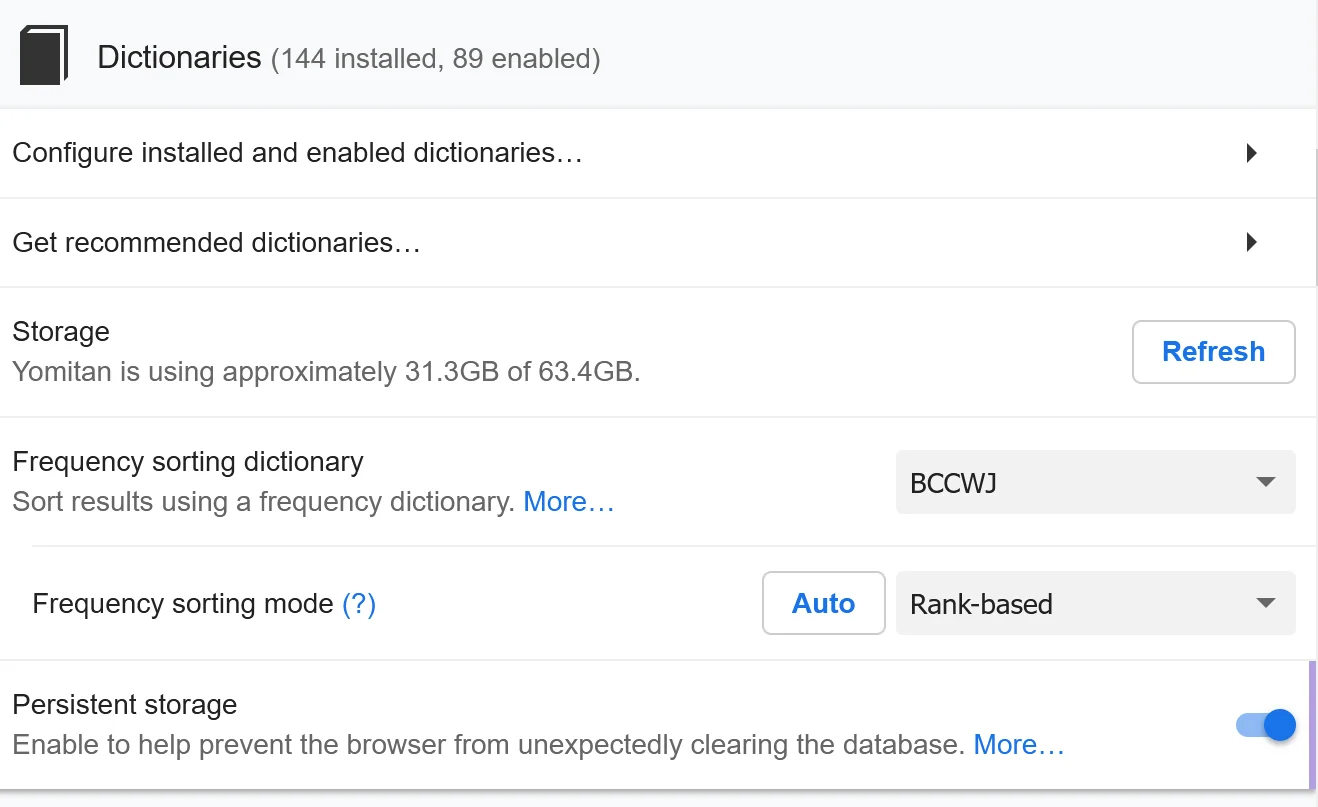
Task: Click More link in Persistent storage description
Action: tap(1018, 745)
